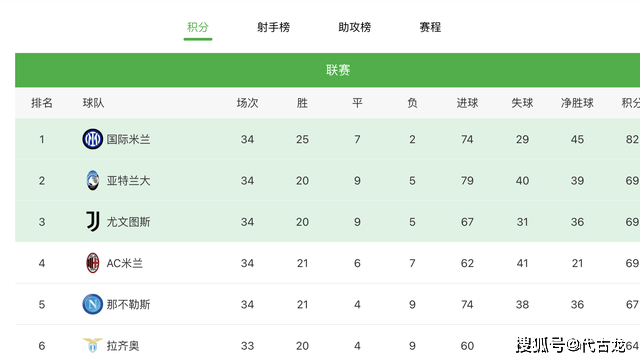Select the 赛程 tab
The image size is (640, 362).
(x=430, y=27)
